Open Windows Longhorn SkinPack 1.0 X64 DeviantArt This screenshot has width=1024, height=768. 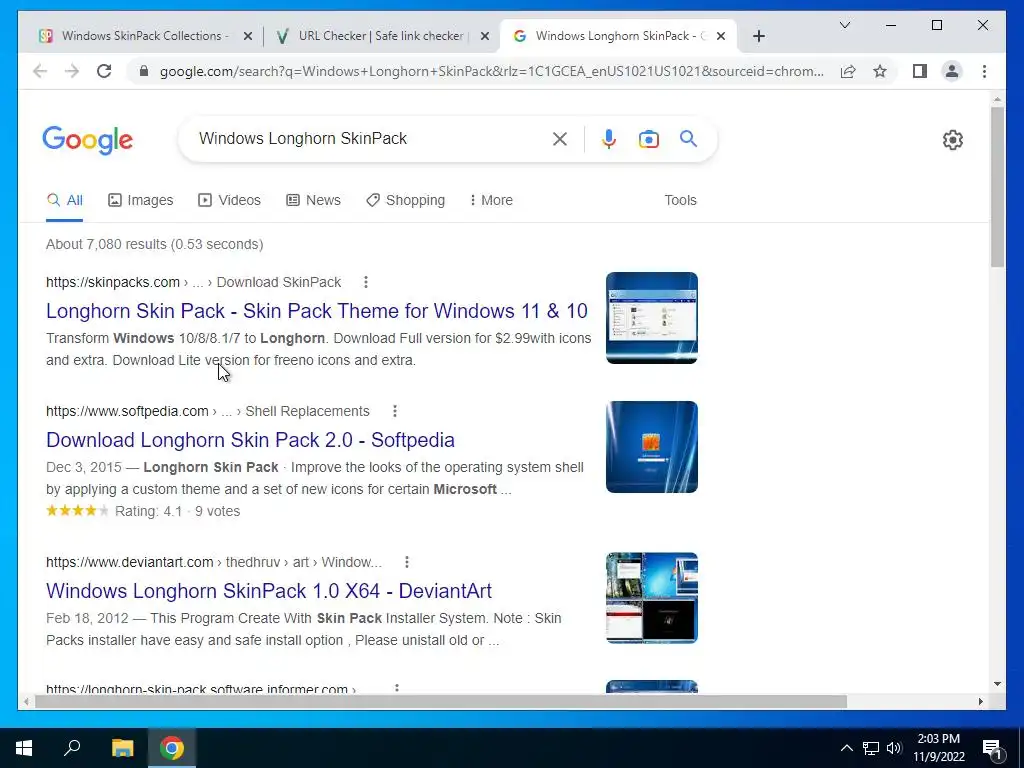coord(268,591)
